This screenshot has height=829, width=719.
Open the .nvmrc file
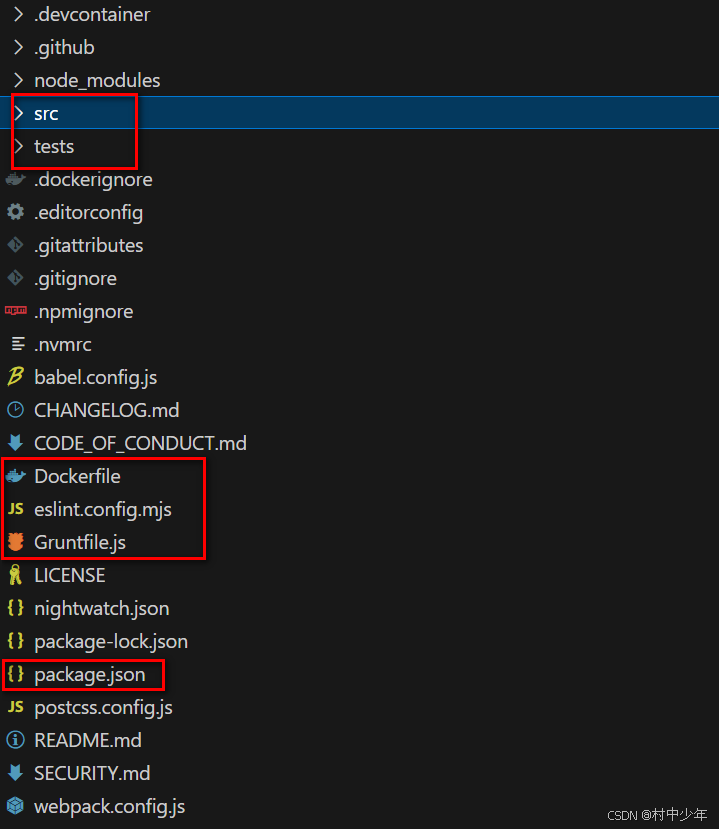[63, 345]
